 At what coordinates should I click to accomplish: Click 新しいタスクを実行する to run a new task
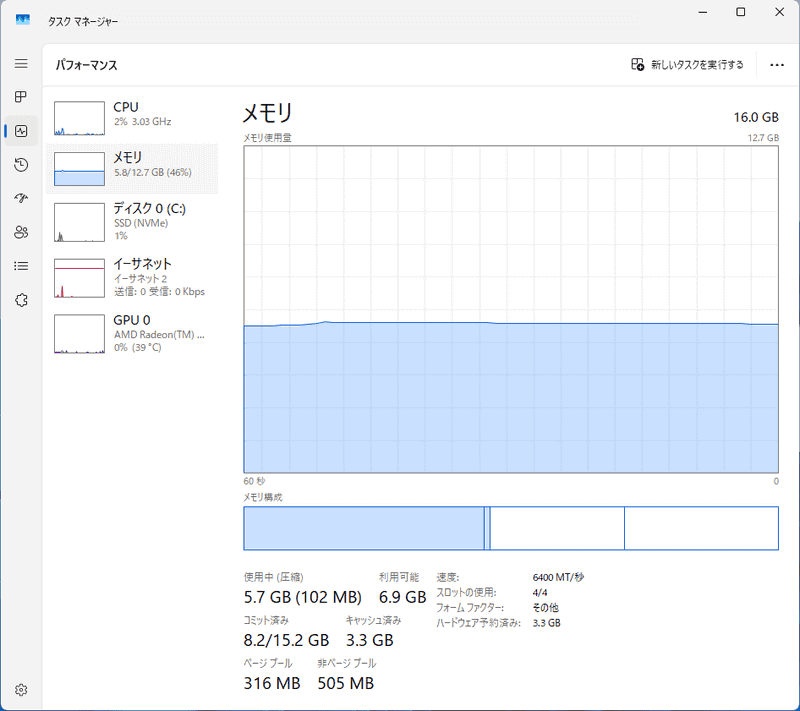tap(690, 64)
